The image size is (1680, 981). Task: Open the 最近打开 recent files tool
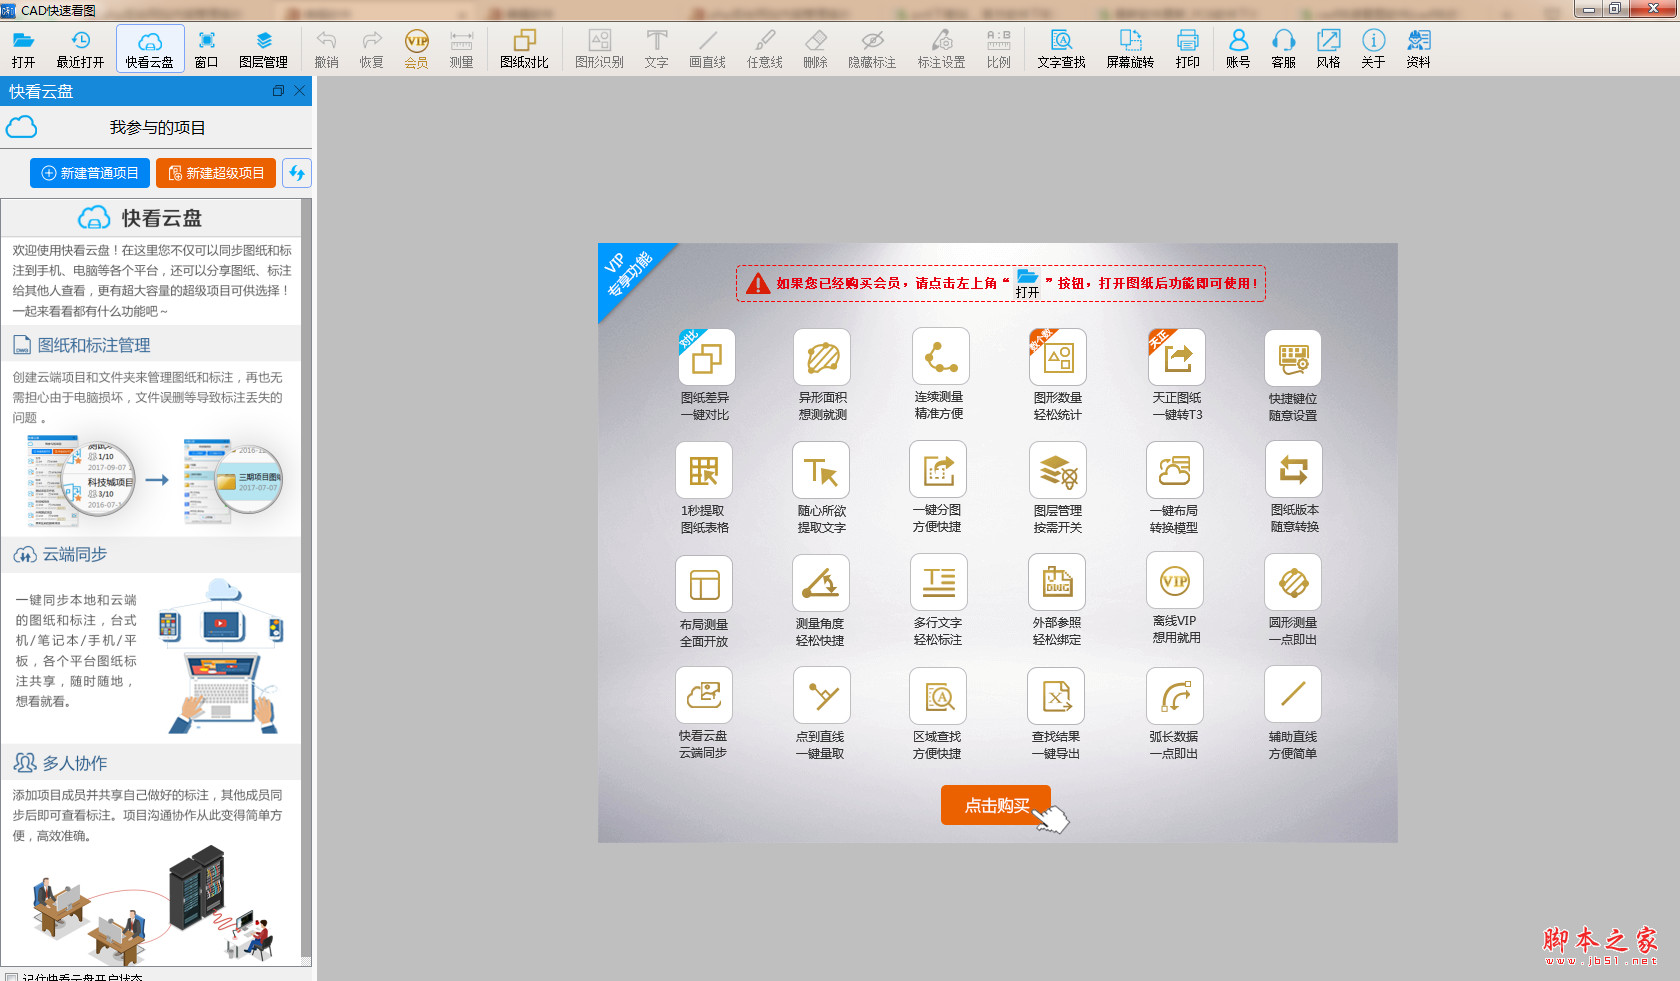click(x=80, y=48)
